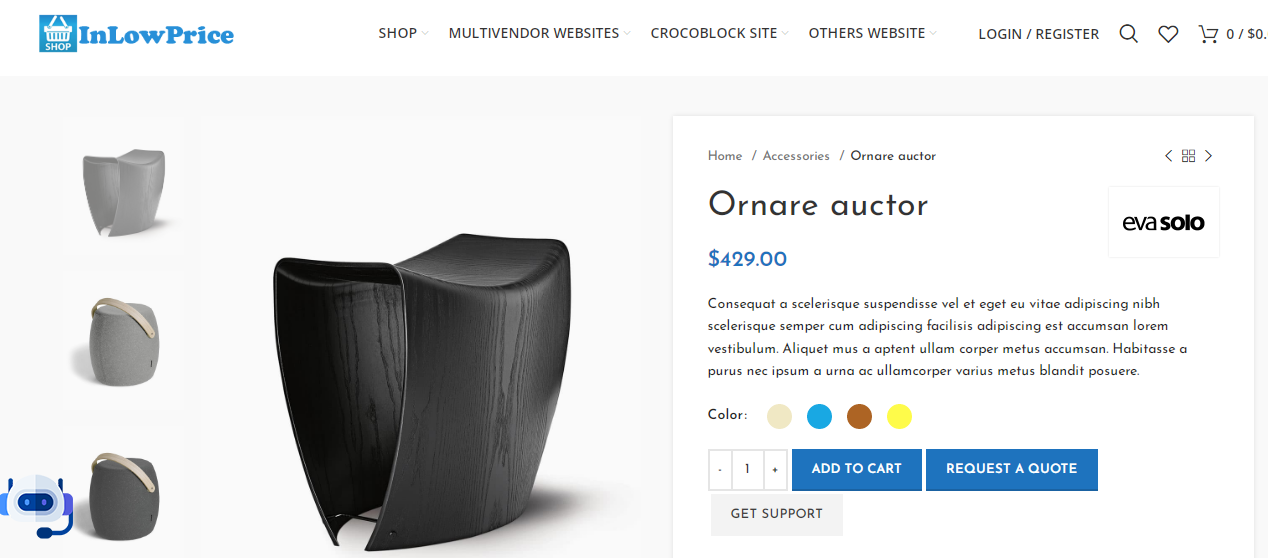Increase quantity with the plus button
The width and height of the screenshot is (1268, 558).
[x=774, y=470]
